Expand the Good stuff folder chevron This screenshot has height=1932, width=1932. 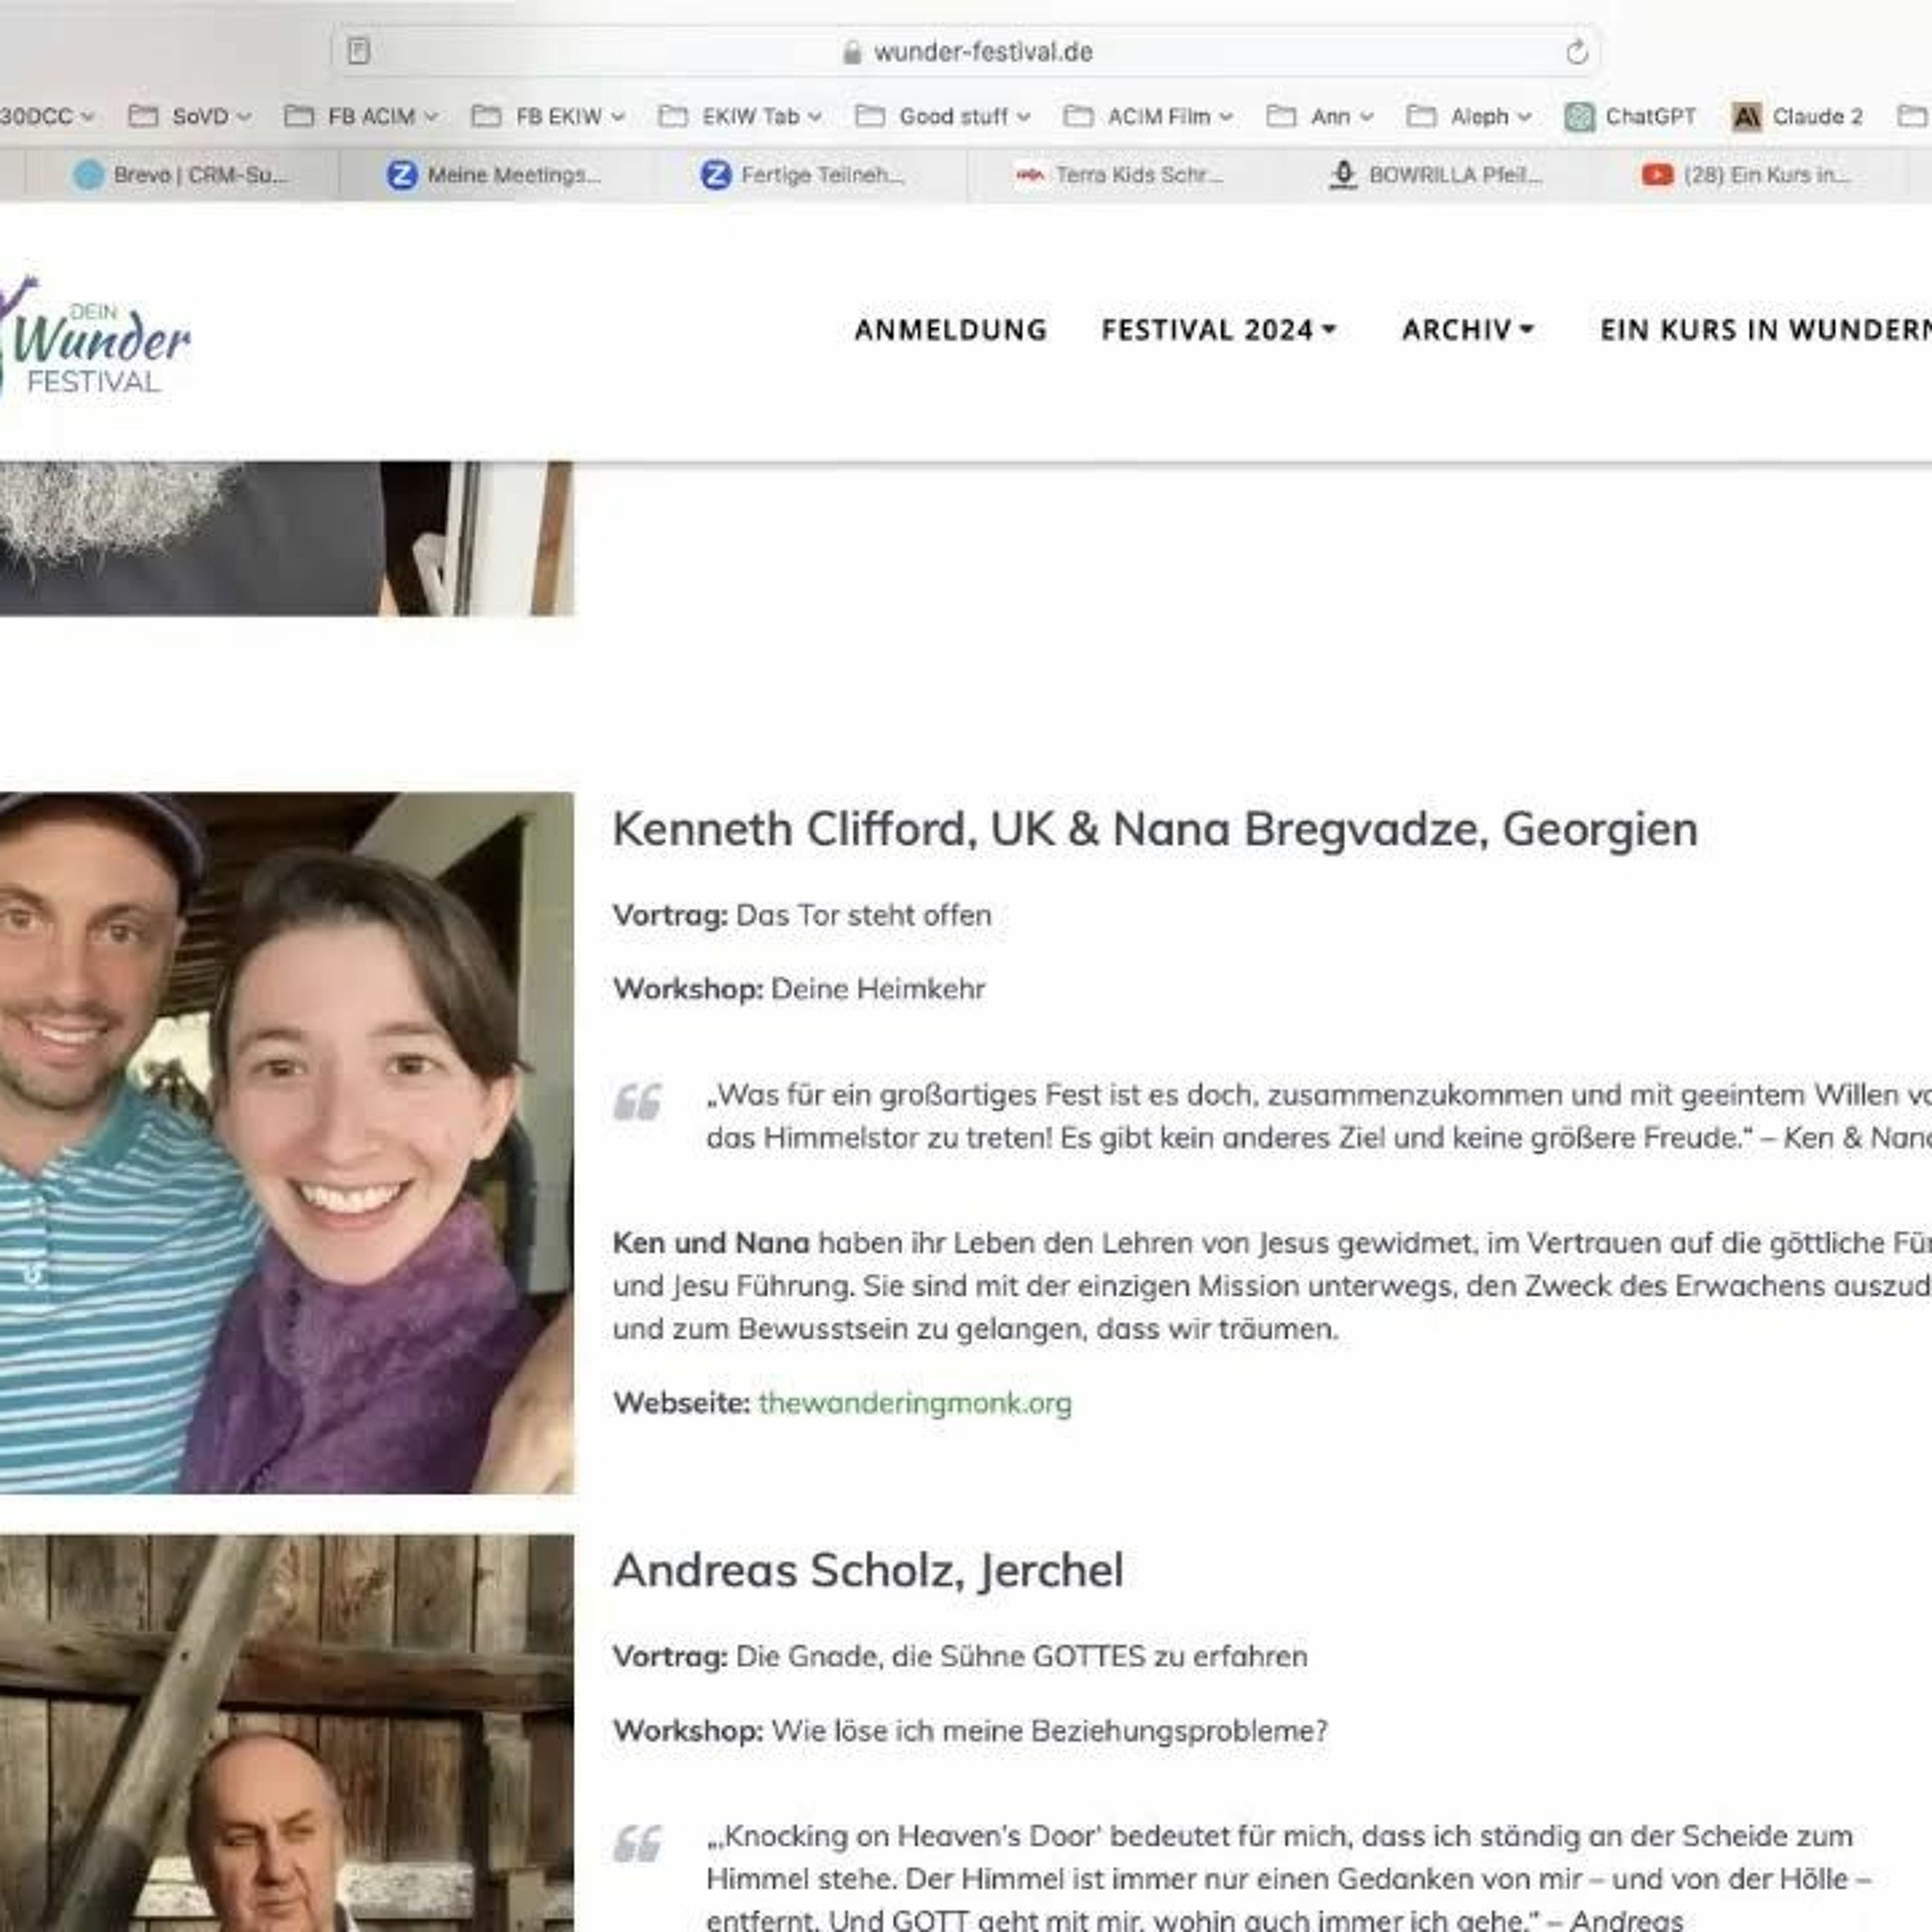(1024, 117)
